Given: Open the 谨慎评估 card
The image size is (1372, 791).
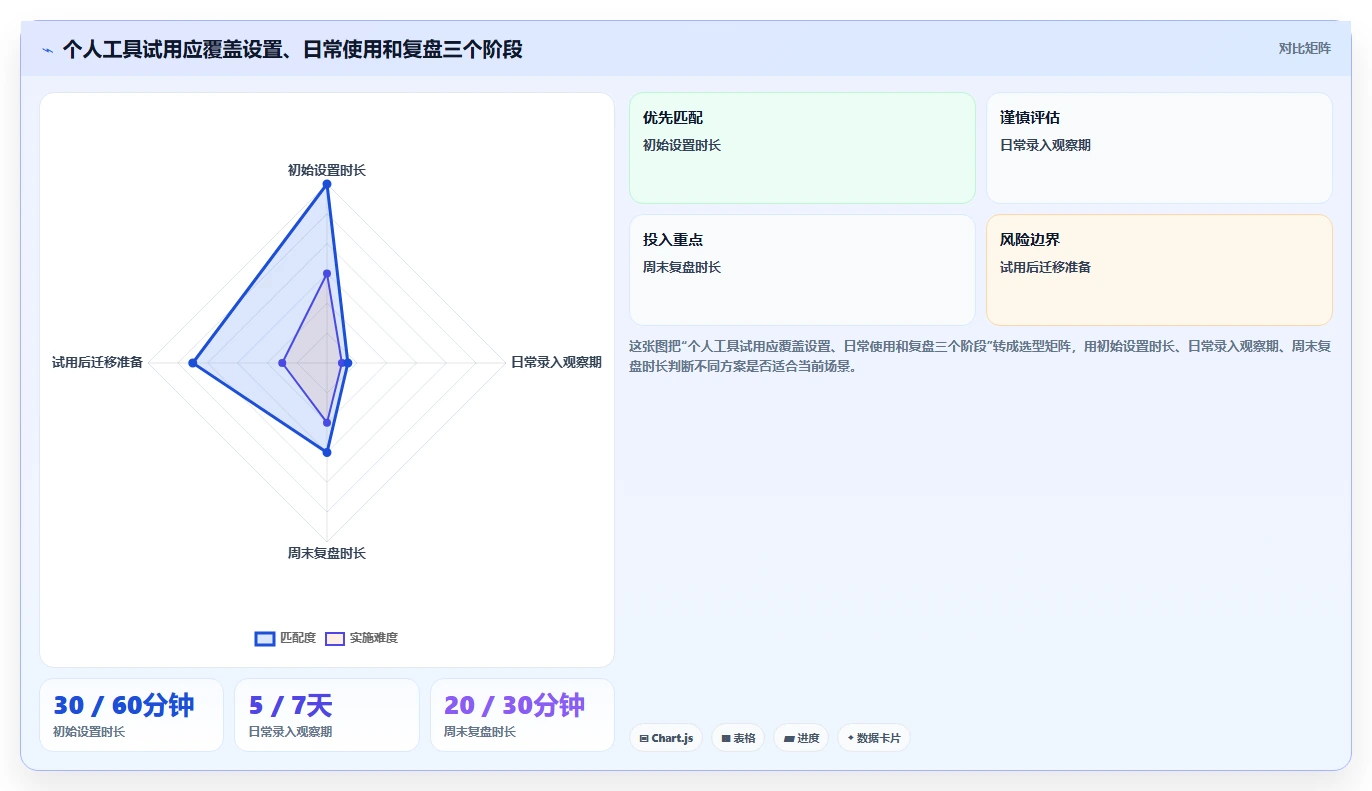Looking at the screenshot, I should 1159,148.
